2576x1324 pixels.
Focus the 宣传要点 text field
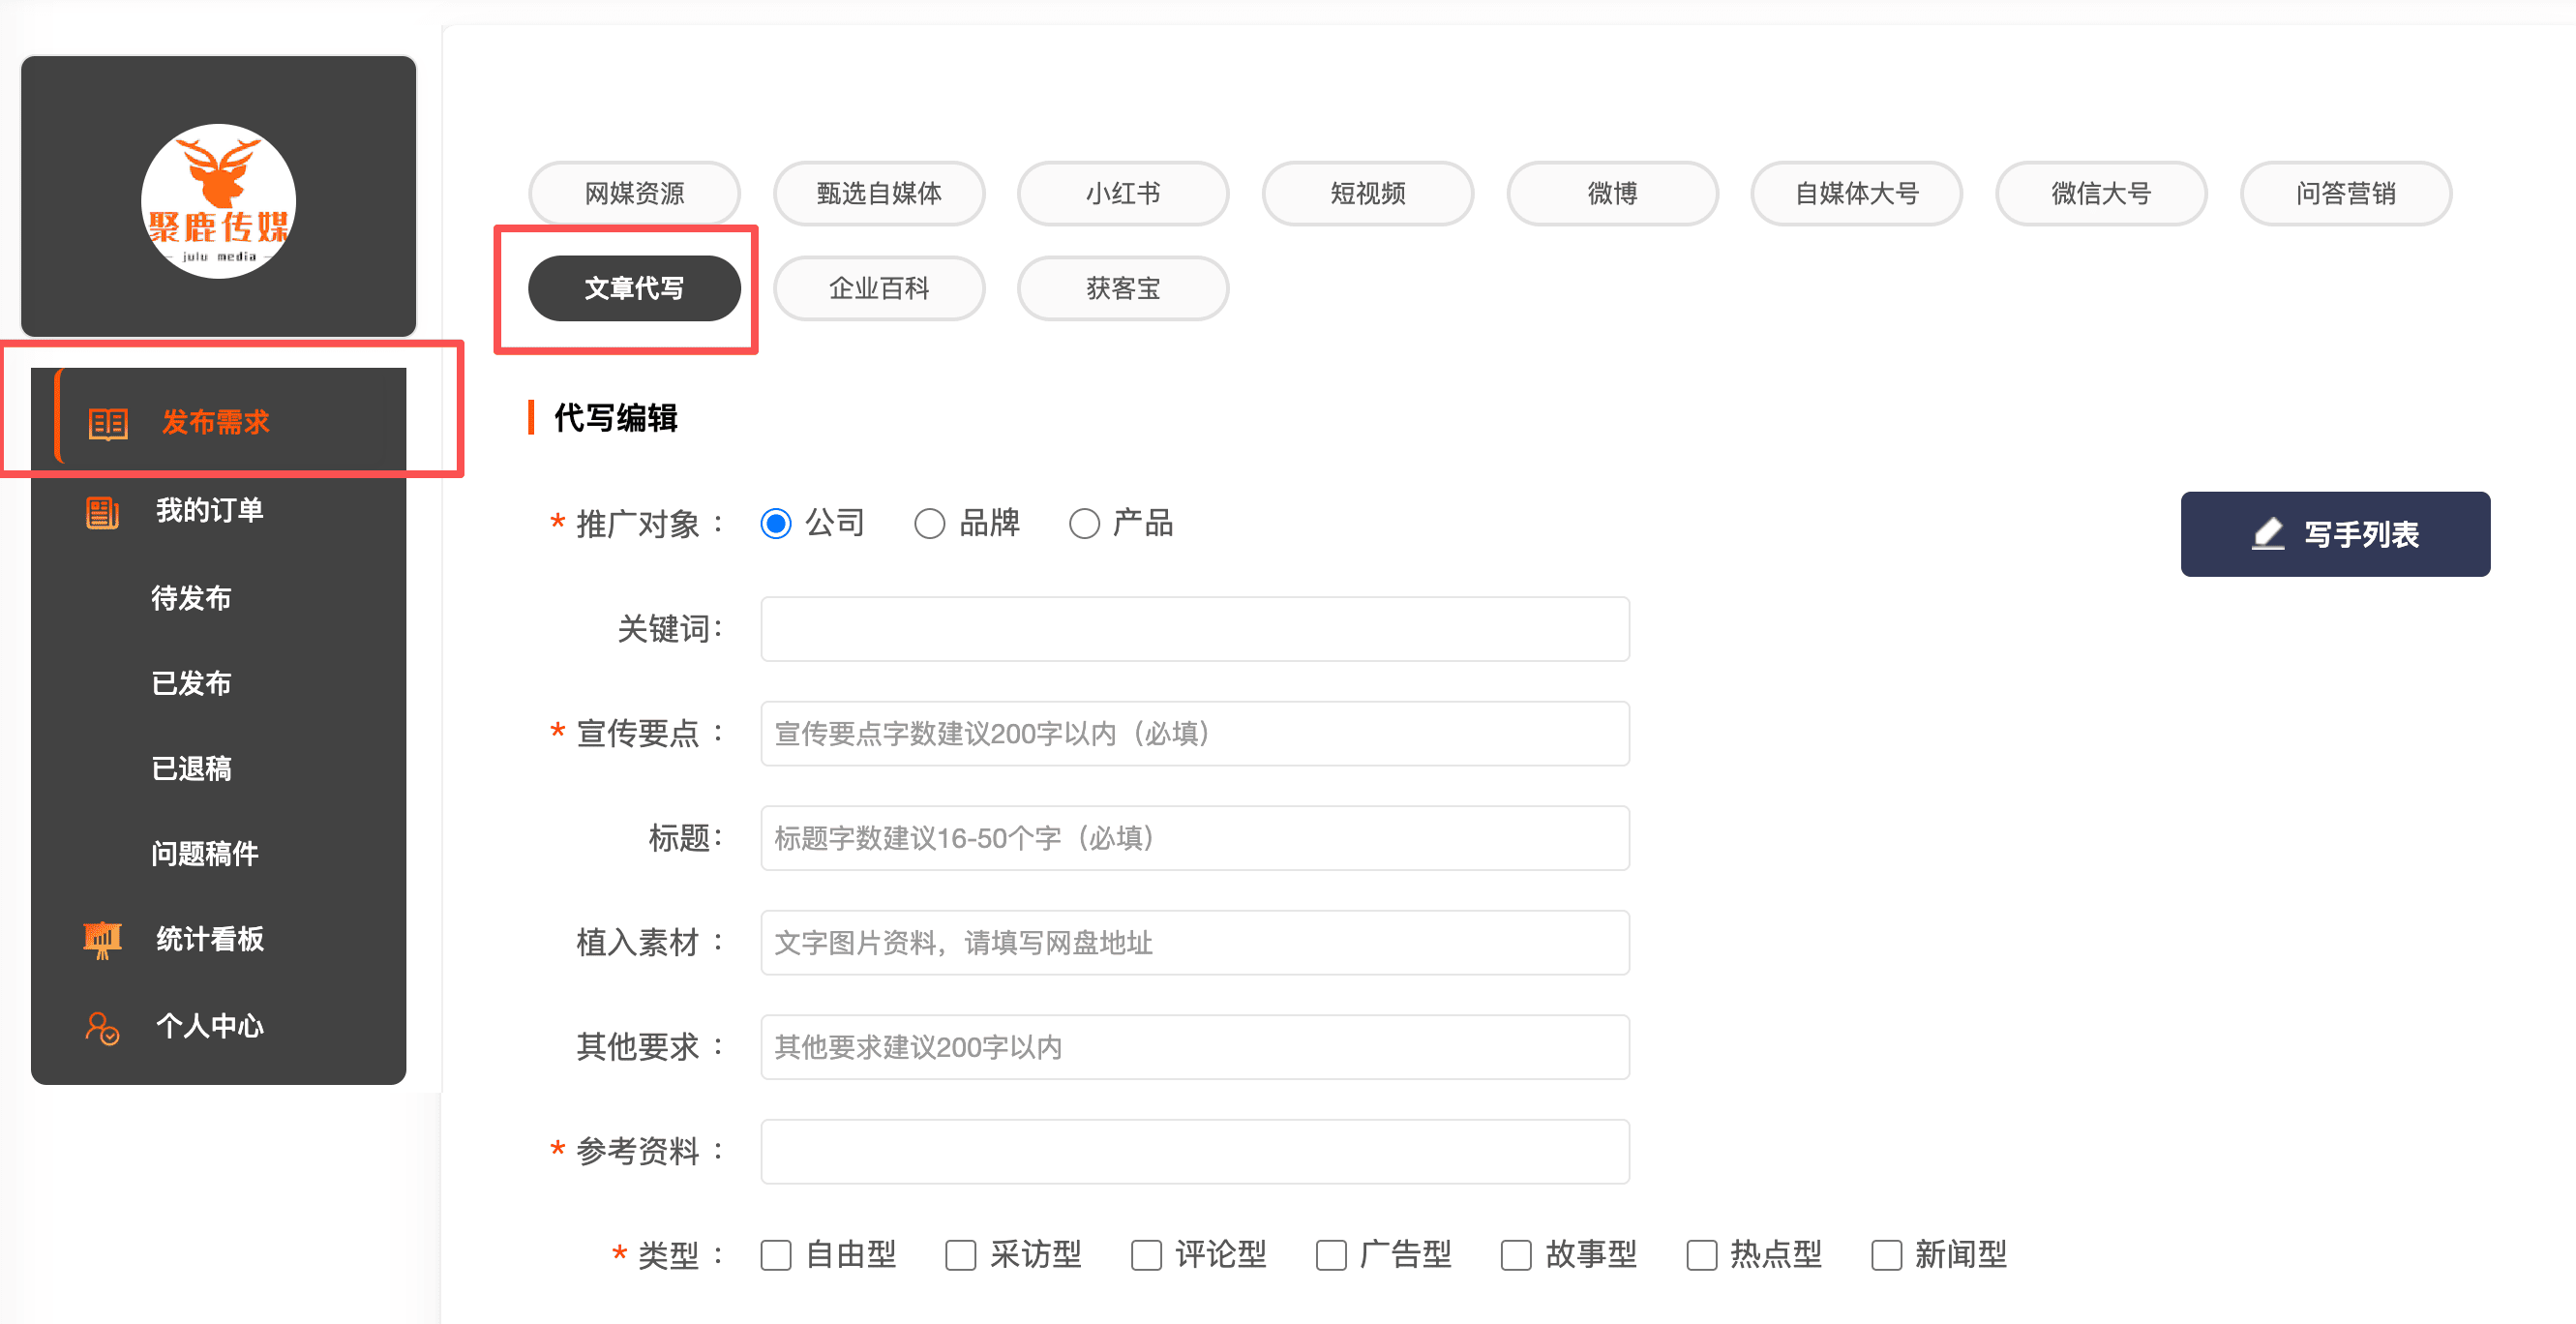pyautogui.click(x=1195, y=733)
